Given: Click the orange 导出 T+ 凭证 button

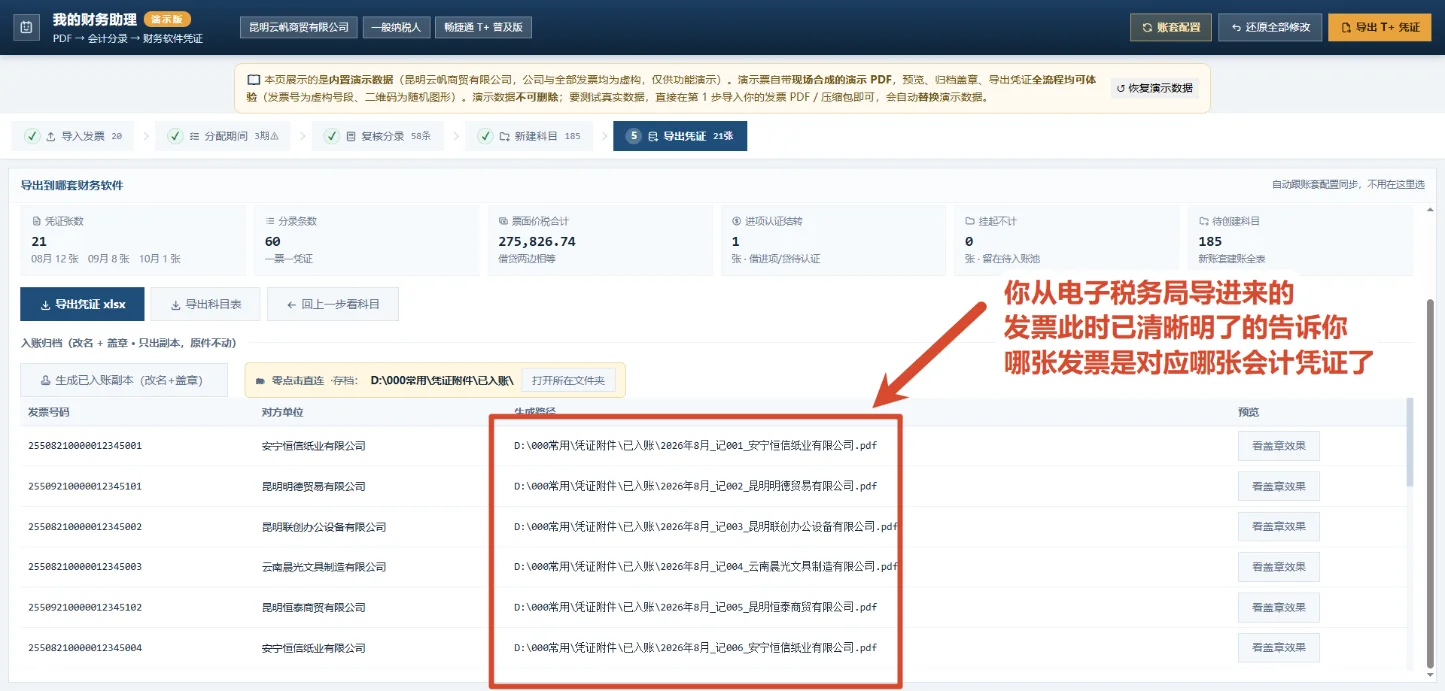Looking at the screenshot, I should [x=1380, y=27].
